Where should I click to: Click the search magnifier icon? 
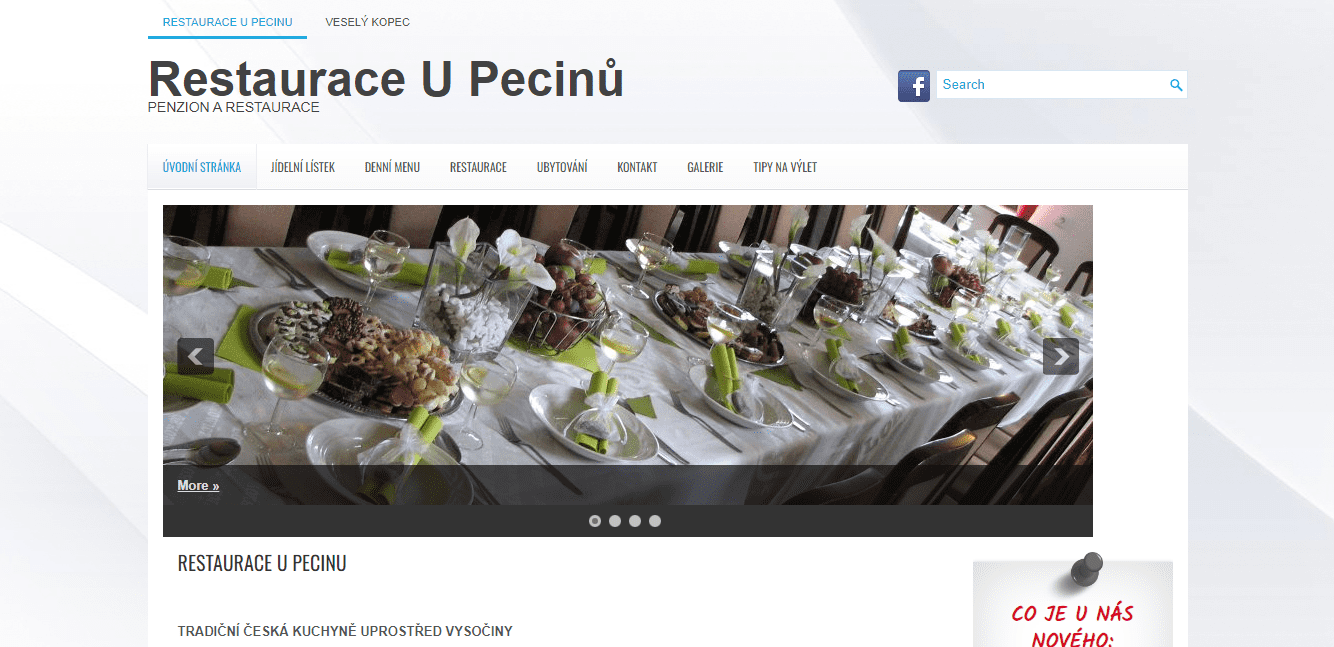(1176, 85)
